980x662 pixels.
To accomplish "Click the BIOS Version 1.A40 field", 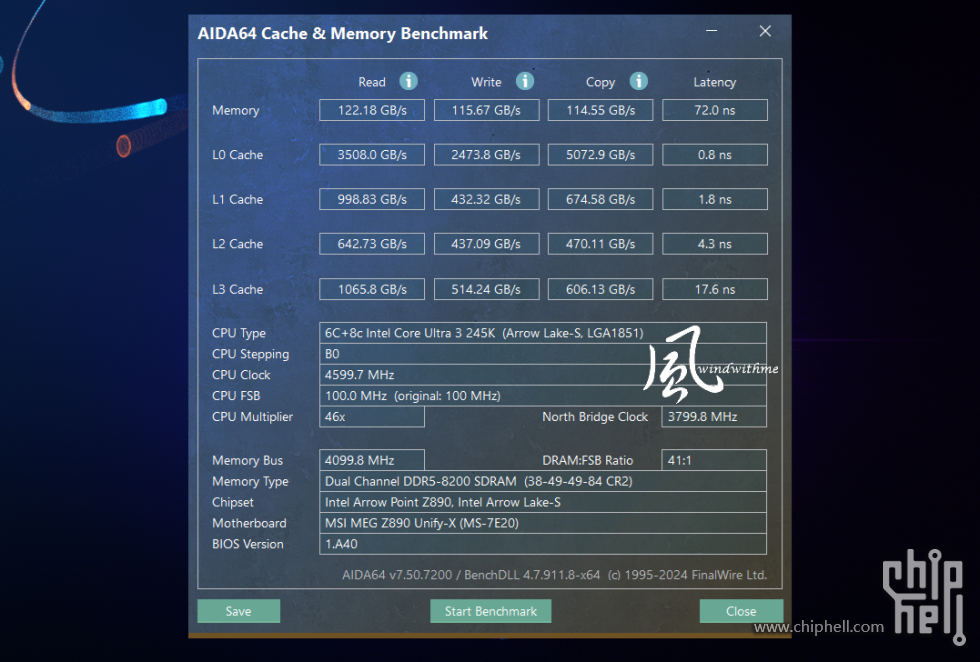I will click(x=542, y=544).
